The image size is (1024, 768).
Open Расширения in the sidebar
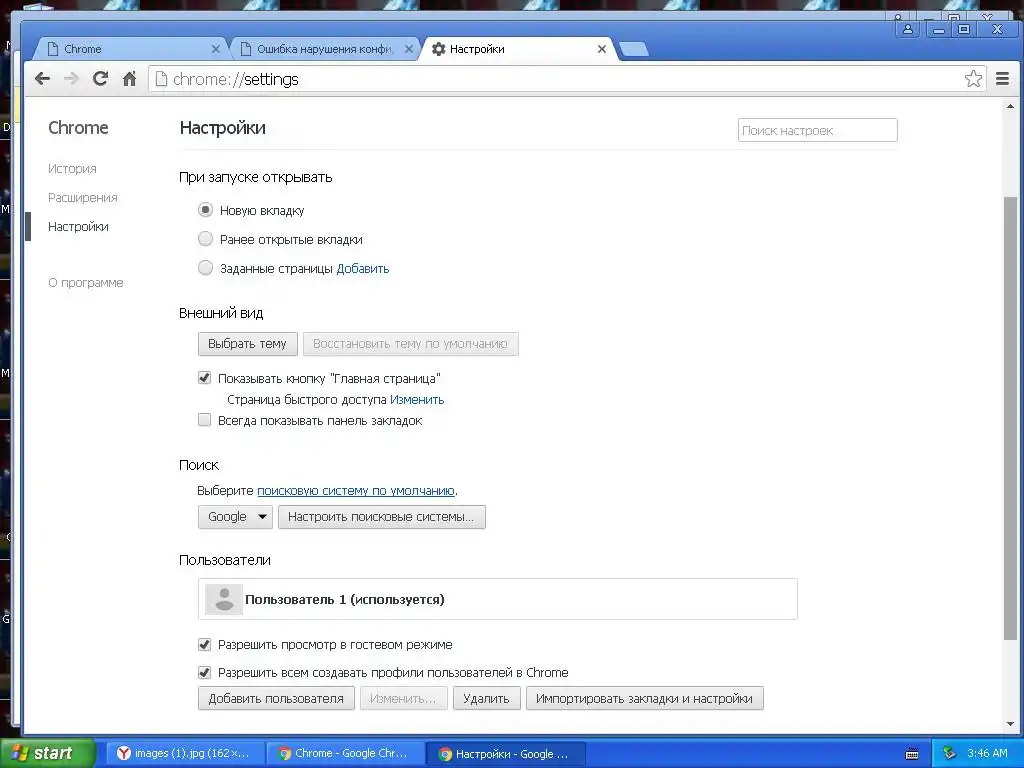coord(82,197)
